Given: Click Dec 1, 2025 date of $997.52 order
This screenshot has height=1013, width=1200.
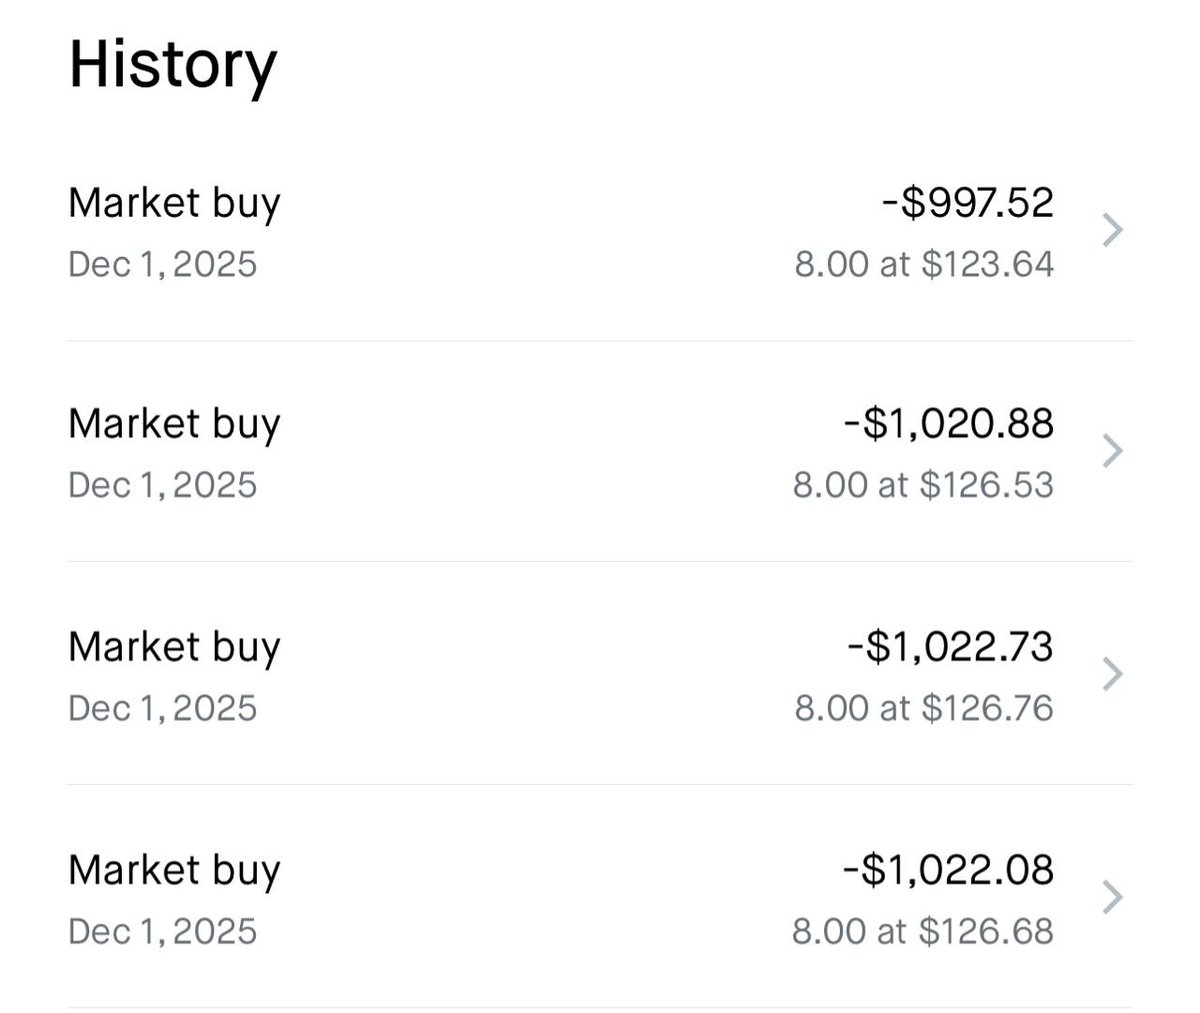Looking at the screenshot, I should tap(162, 265).
